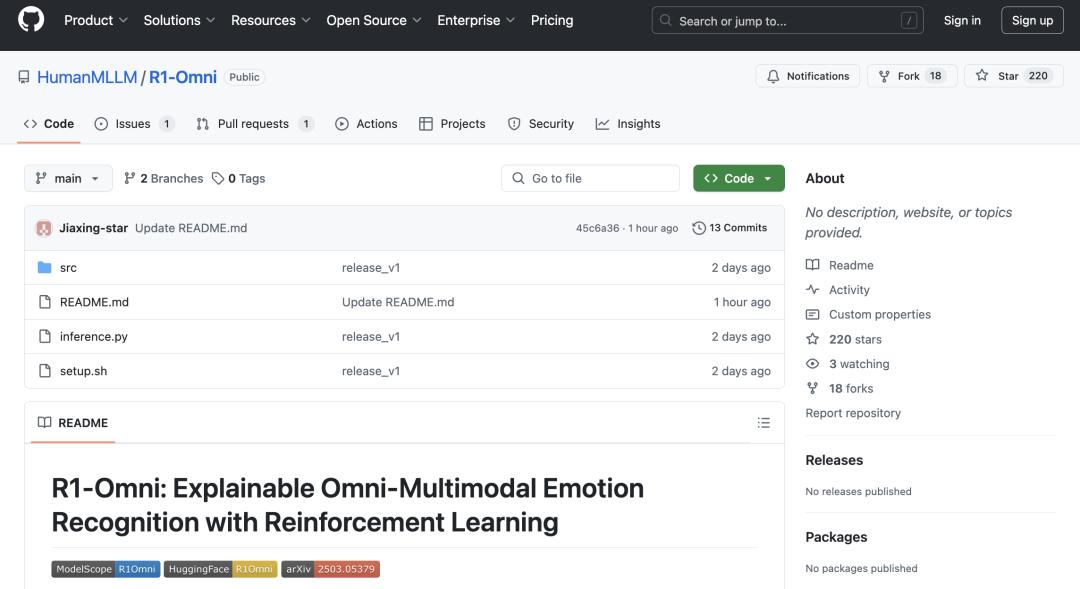View the 2 Branches list
This screenshot has width=1080, height=589.
tap(164, 178)
